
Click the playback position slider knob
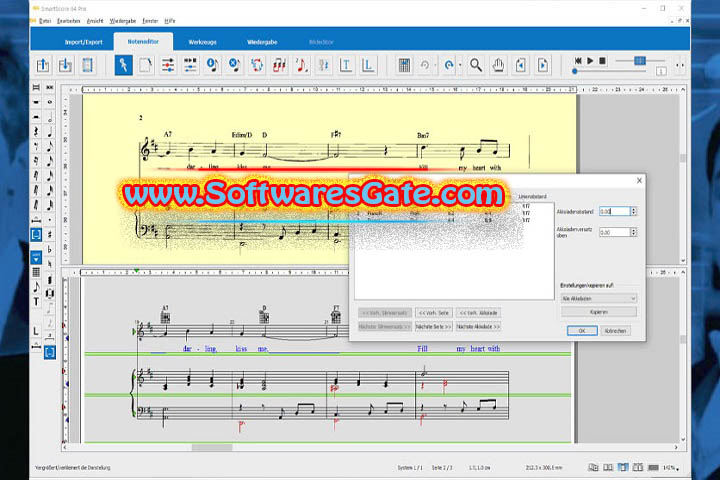coord(574,71)
